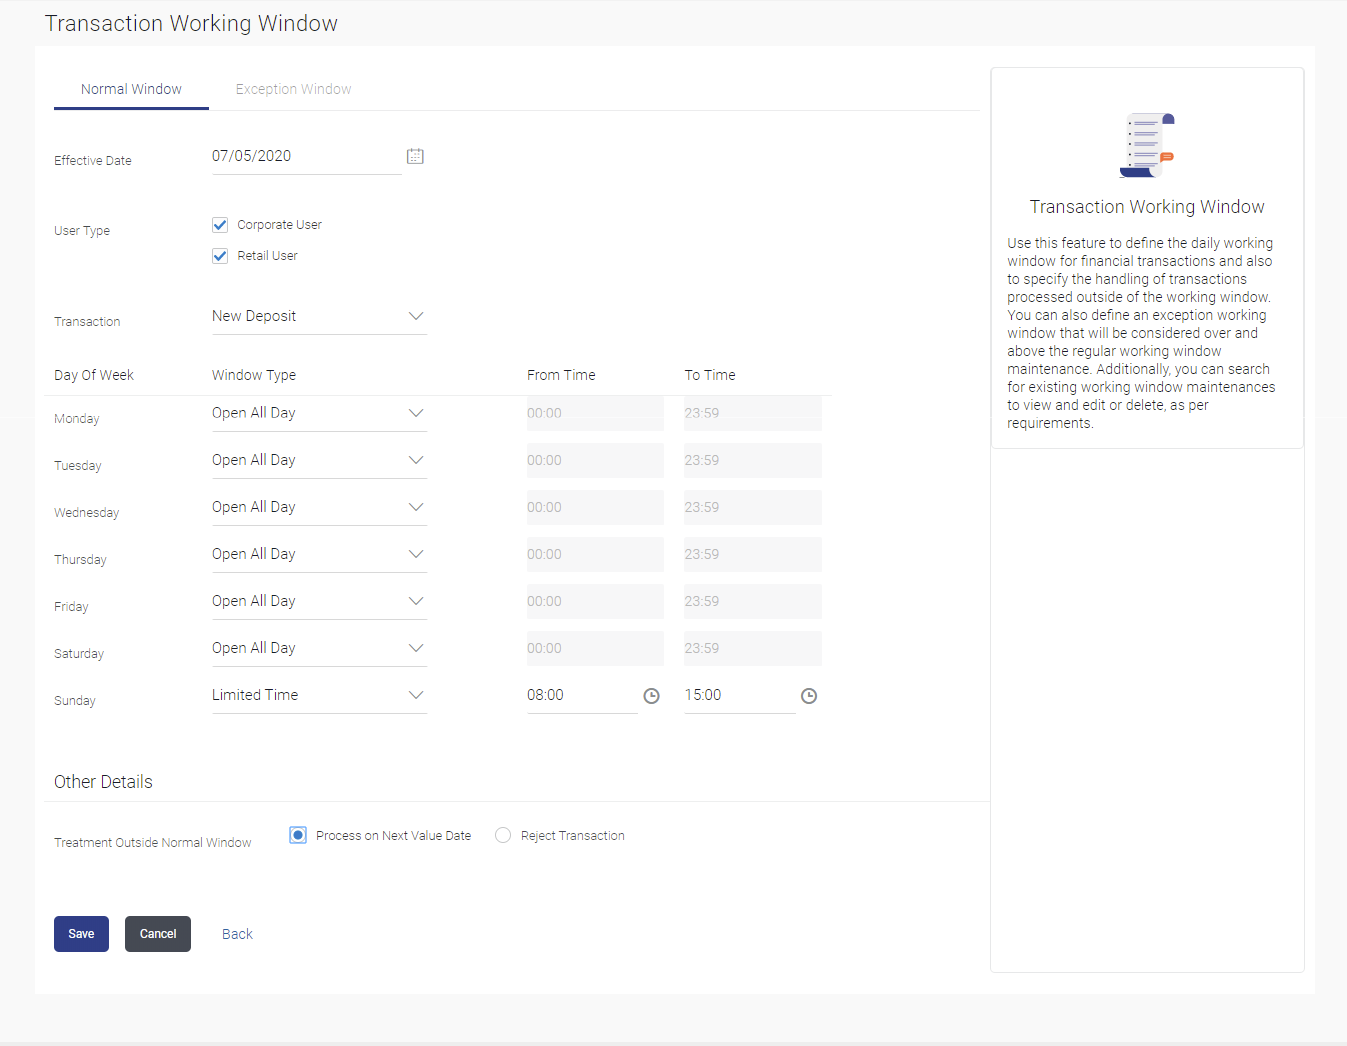This screenshot has height=1046, width=1347.
Task: Click the Back link
Action: [237, 934]
